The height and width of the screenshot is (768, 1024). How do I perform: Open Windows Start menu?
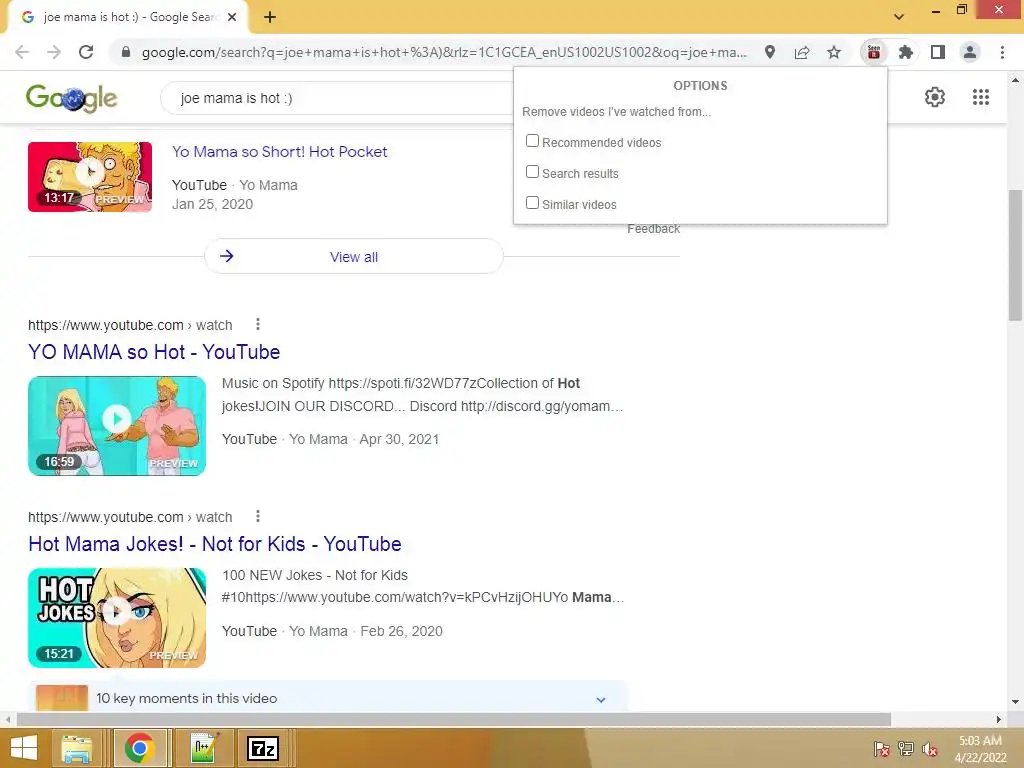[24, 748]
